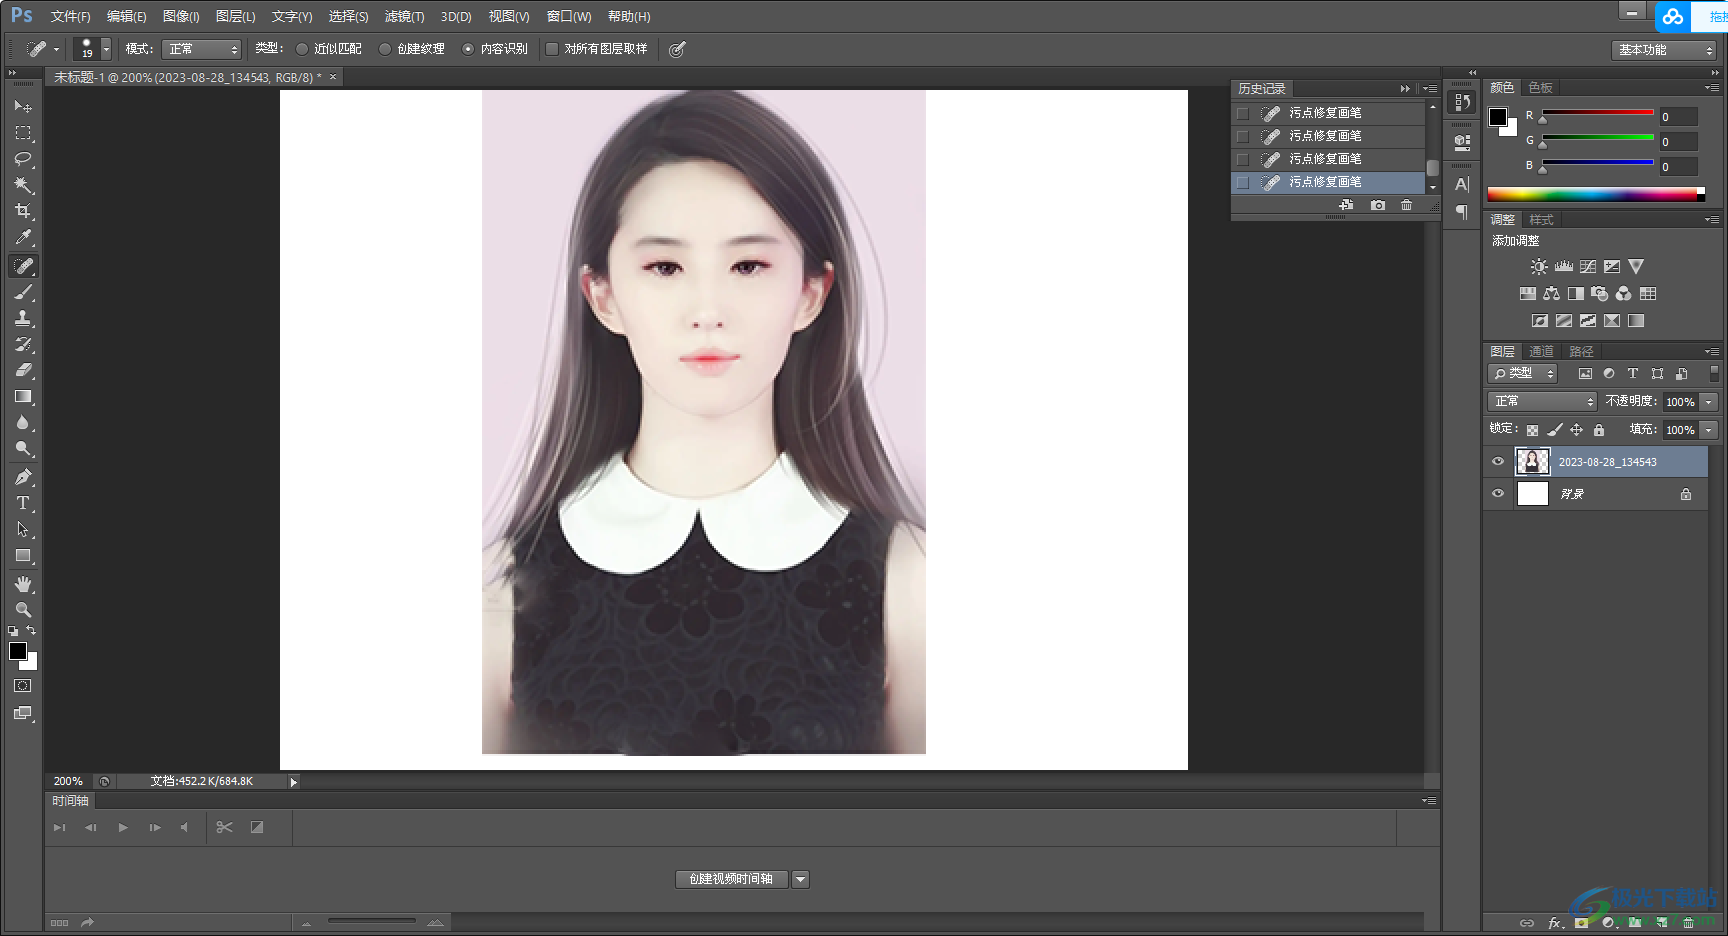Toggle lock transparent pixels for layer
This screenshot has width=1728, height=936.
[1532, 430]
